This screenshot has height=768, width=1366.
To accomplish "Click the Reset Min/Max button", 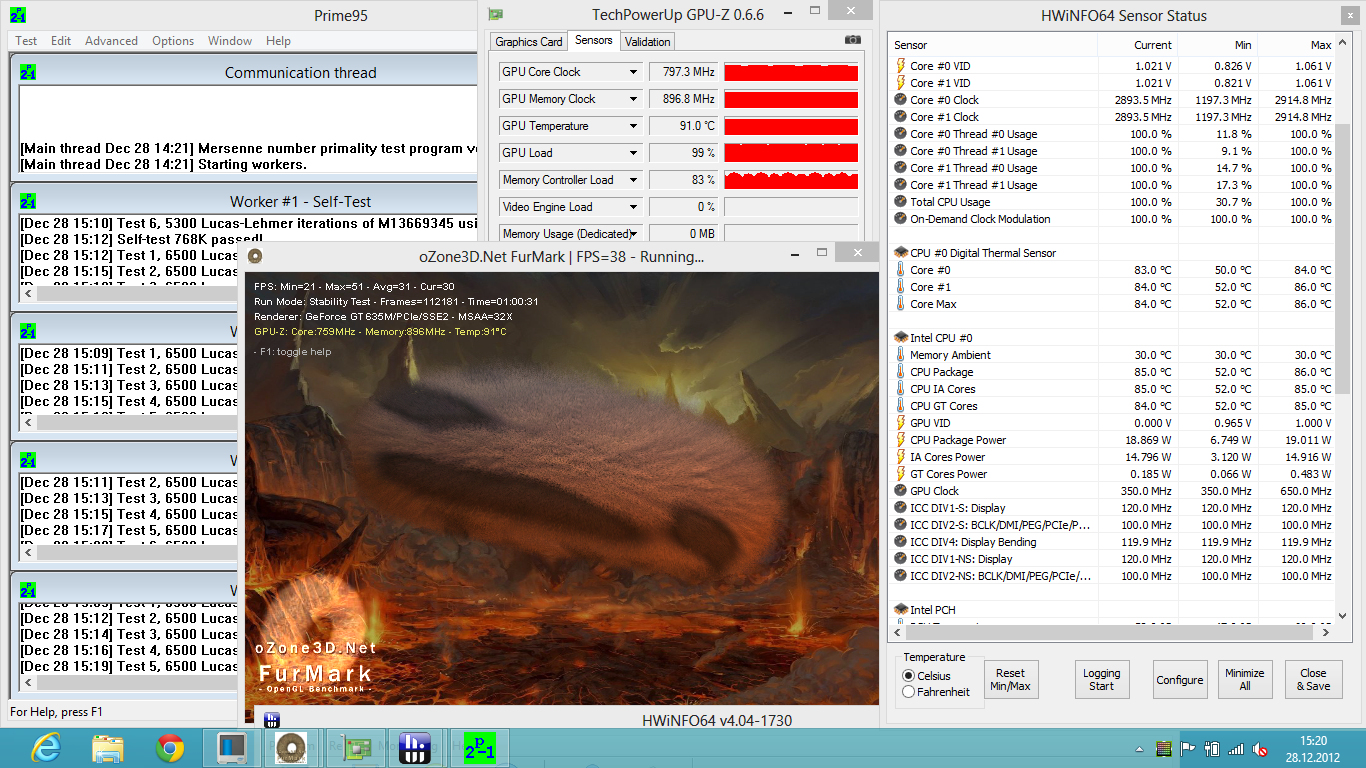I will pos(1010,680).
